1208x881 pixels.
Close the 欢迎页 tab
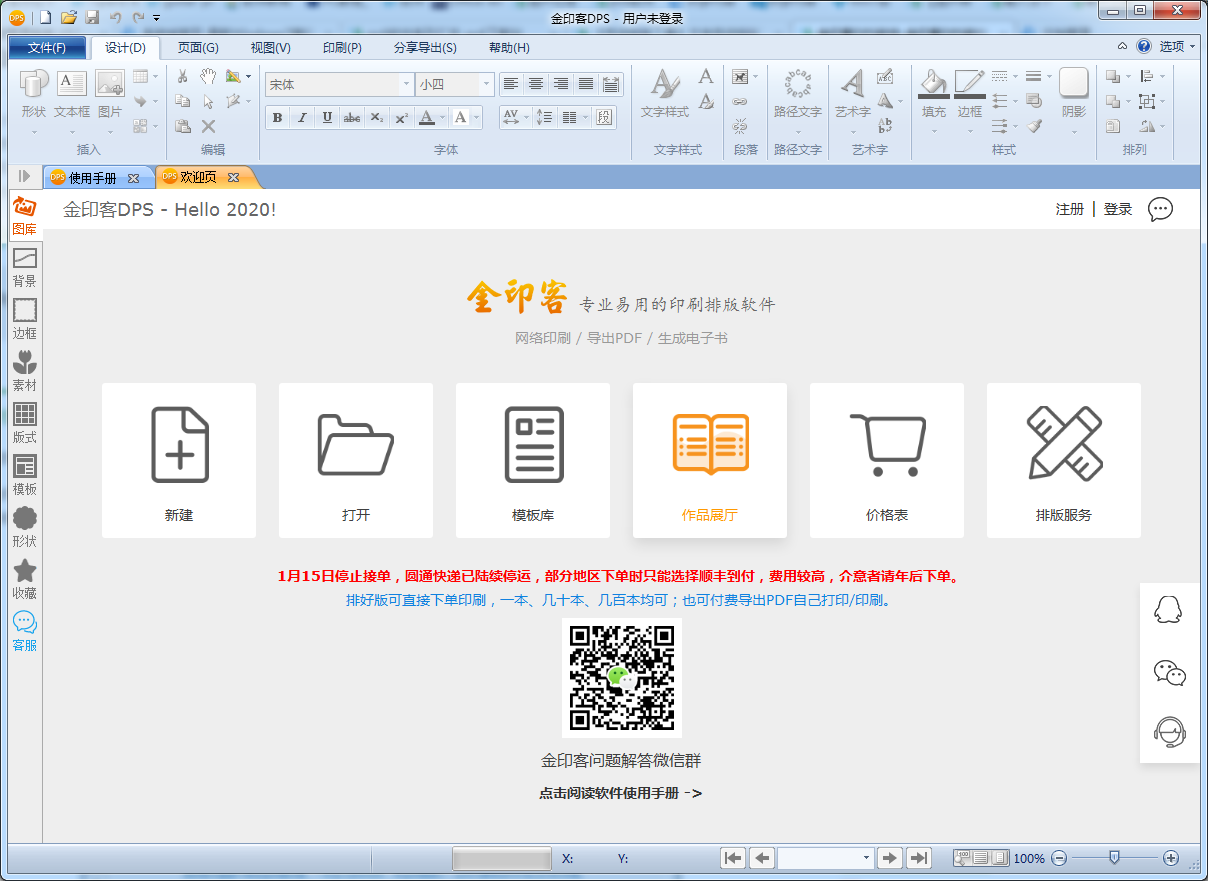tap(233, 178)
